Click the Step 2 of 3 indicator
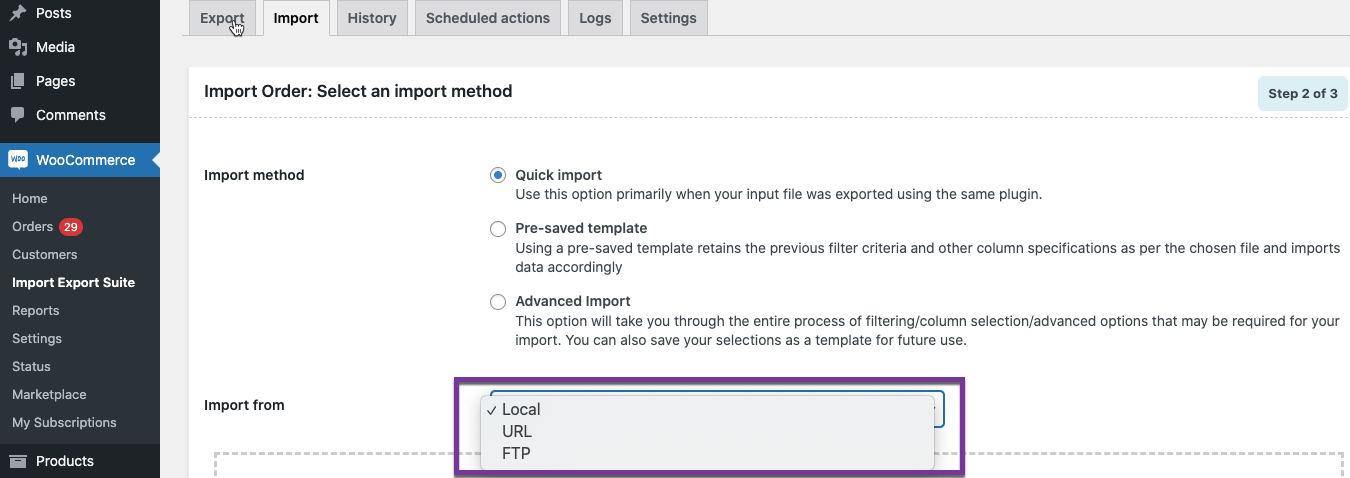This screenshot has height=478, width=1350. click(1303, 94)
